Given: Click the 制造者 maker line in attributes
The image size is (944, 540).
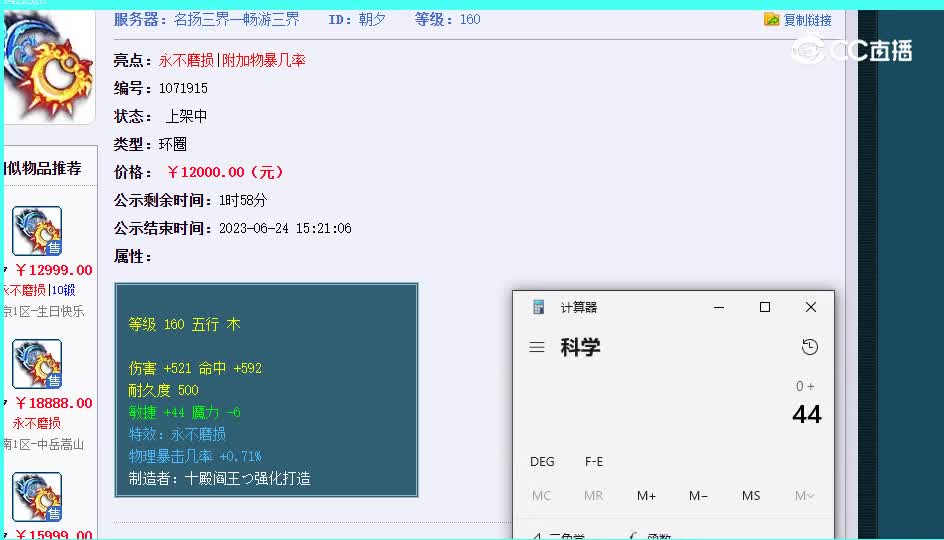Looking at the screenshot, I should tap(220, 479).
